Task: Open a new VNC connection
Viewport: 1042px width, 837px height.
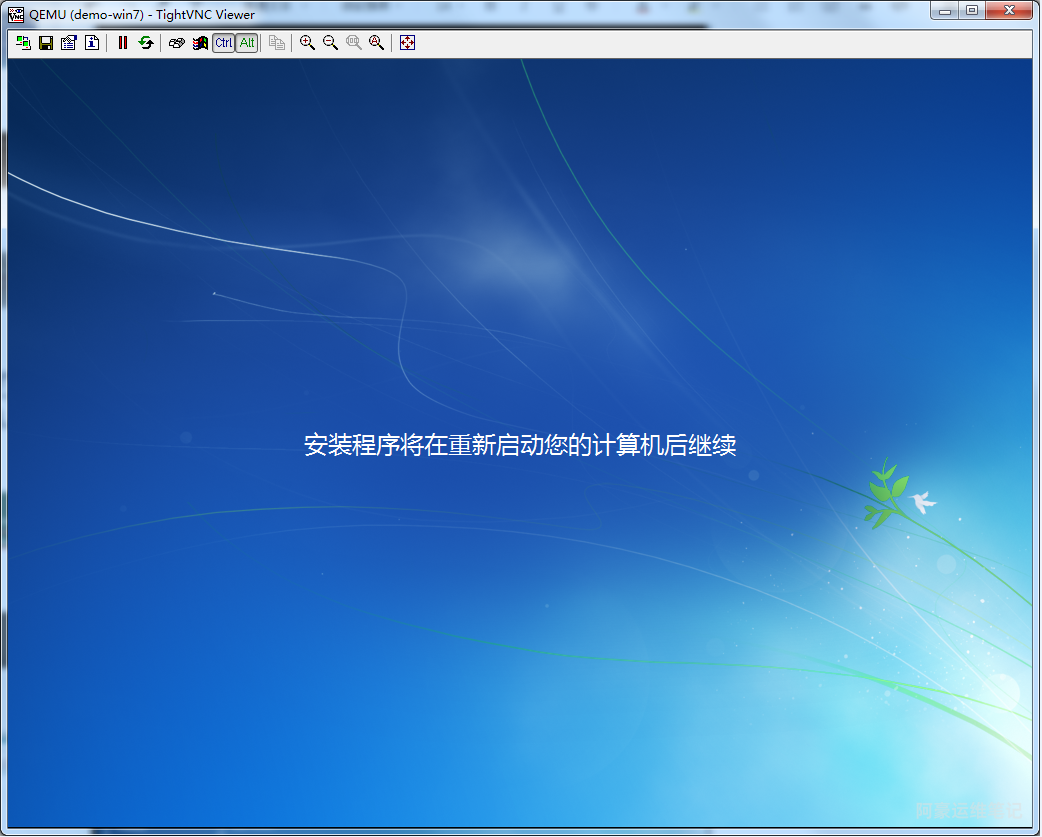Action: click(x=23, y=43)
